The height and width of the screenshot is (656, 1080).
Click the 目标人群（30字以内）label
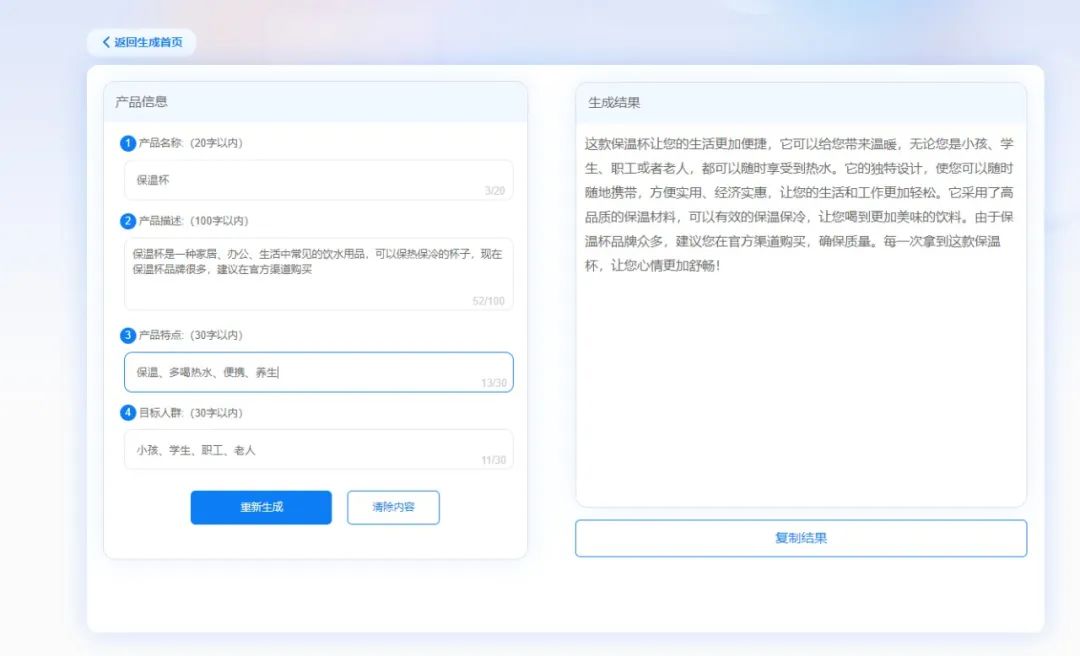click(191, 413)
